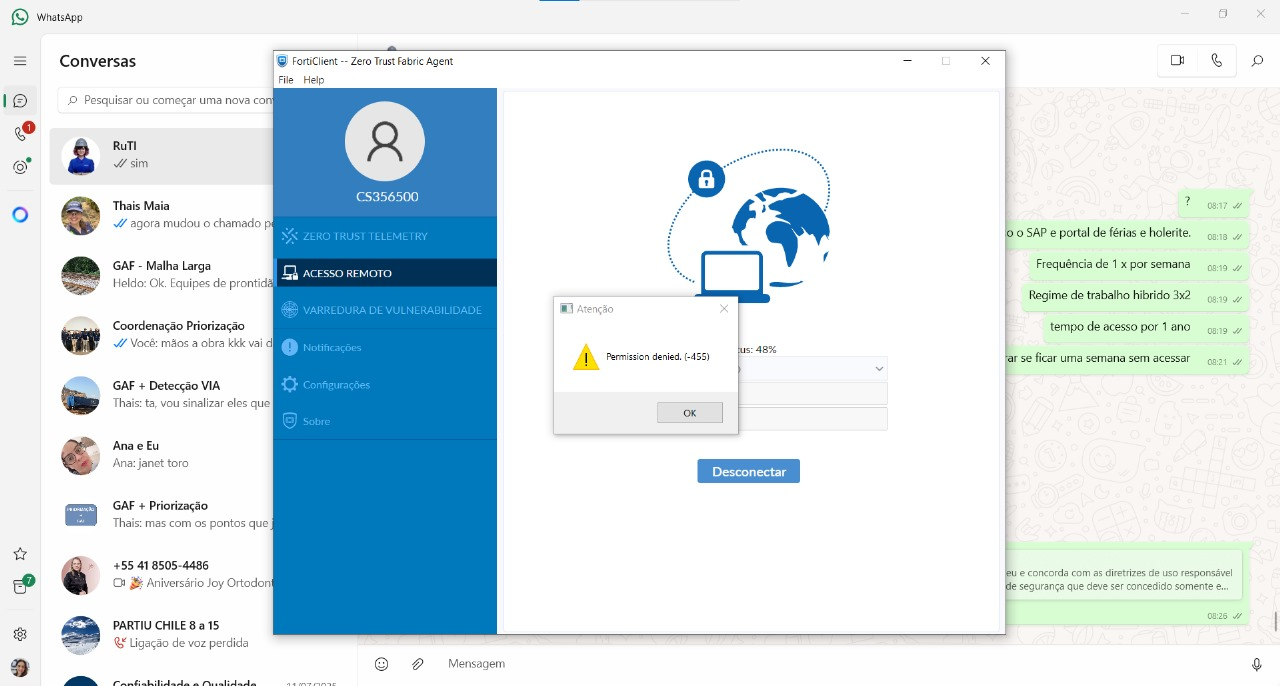Click OK in the Atenção dialog
Image resolution: width=1280 pixels, height=686 pixels.
click(x=690, y=413)
